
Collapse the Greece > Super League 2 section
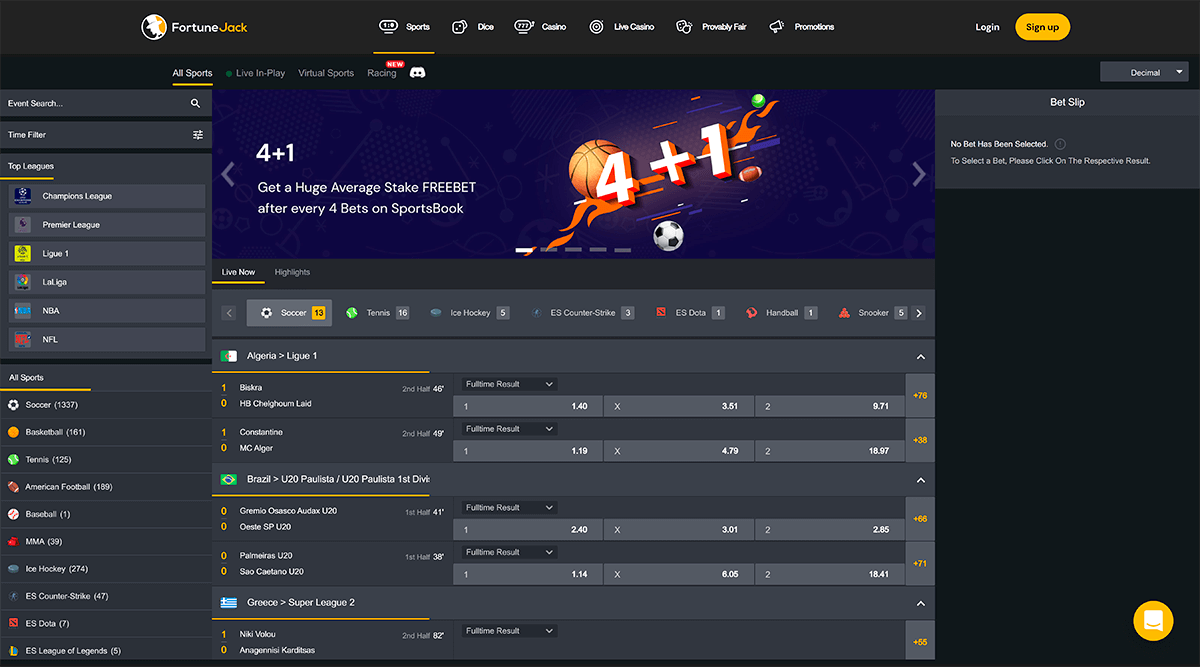920,603
